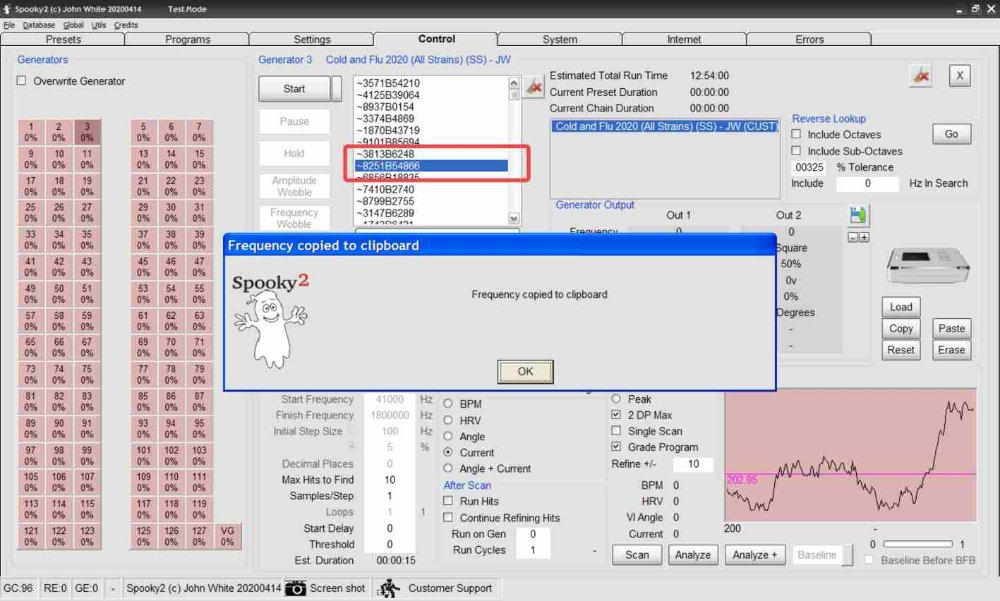Check the Include Octaves option
Viewport: 1000px width, 601px height.
point(797,134)
